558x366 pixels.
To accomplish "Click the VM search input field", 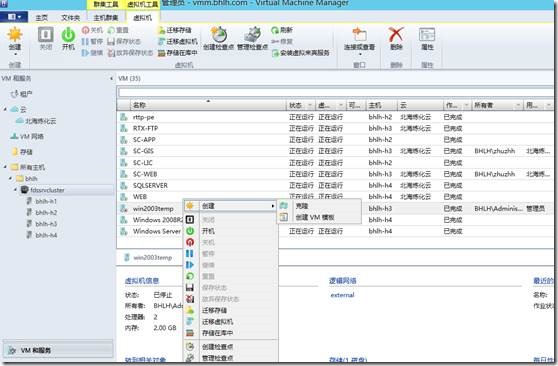I will coord(336,93).
